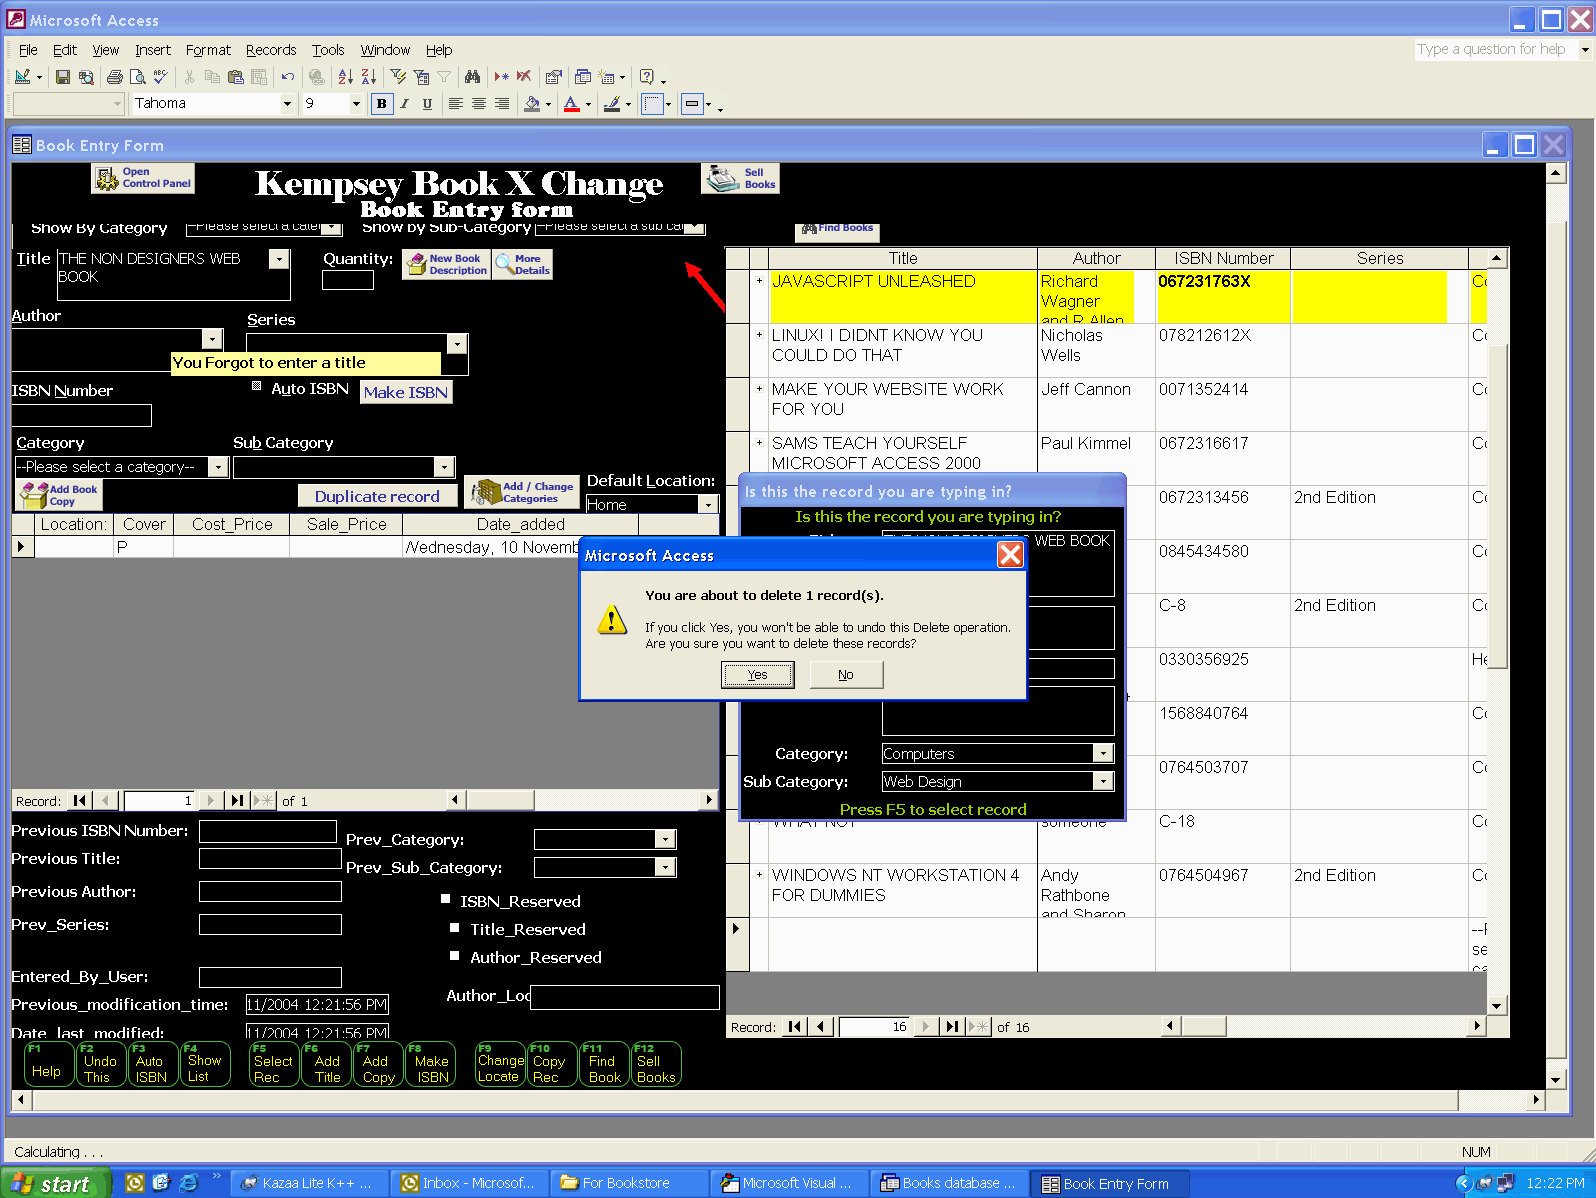Open Print Preview from toolbar
Viewport: 1596px width, 1198px height.
pyautogui.click(x=138, y=77)
